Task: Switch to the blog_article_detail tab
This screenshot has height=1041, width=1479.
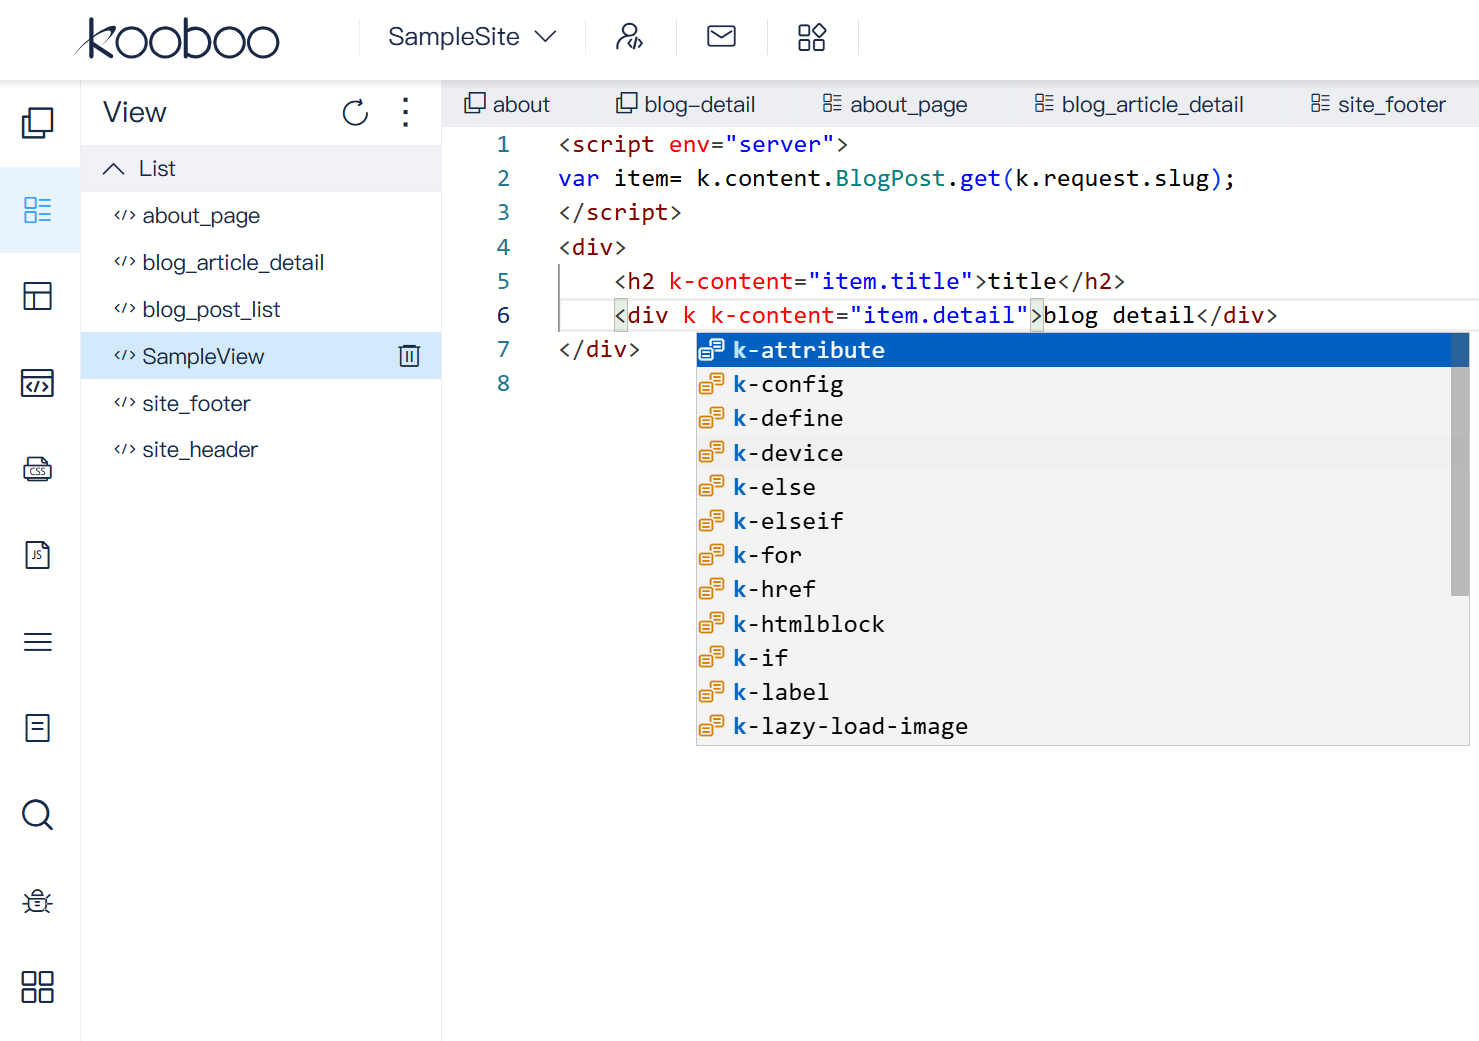Action: [1139, 104]
